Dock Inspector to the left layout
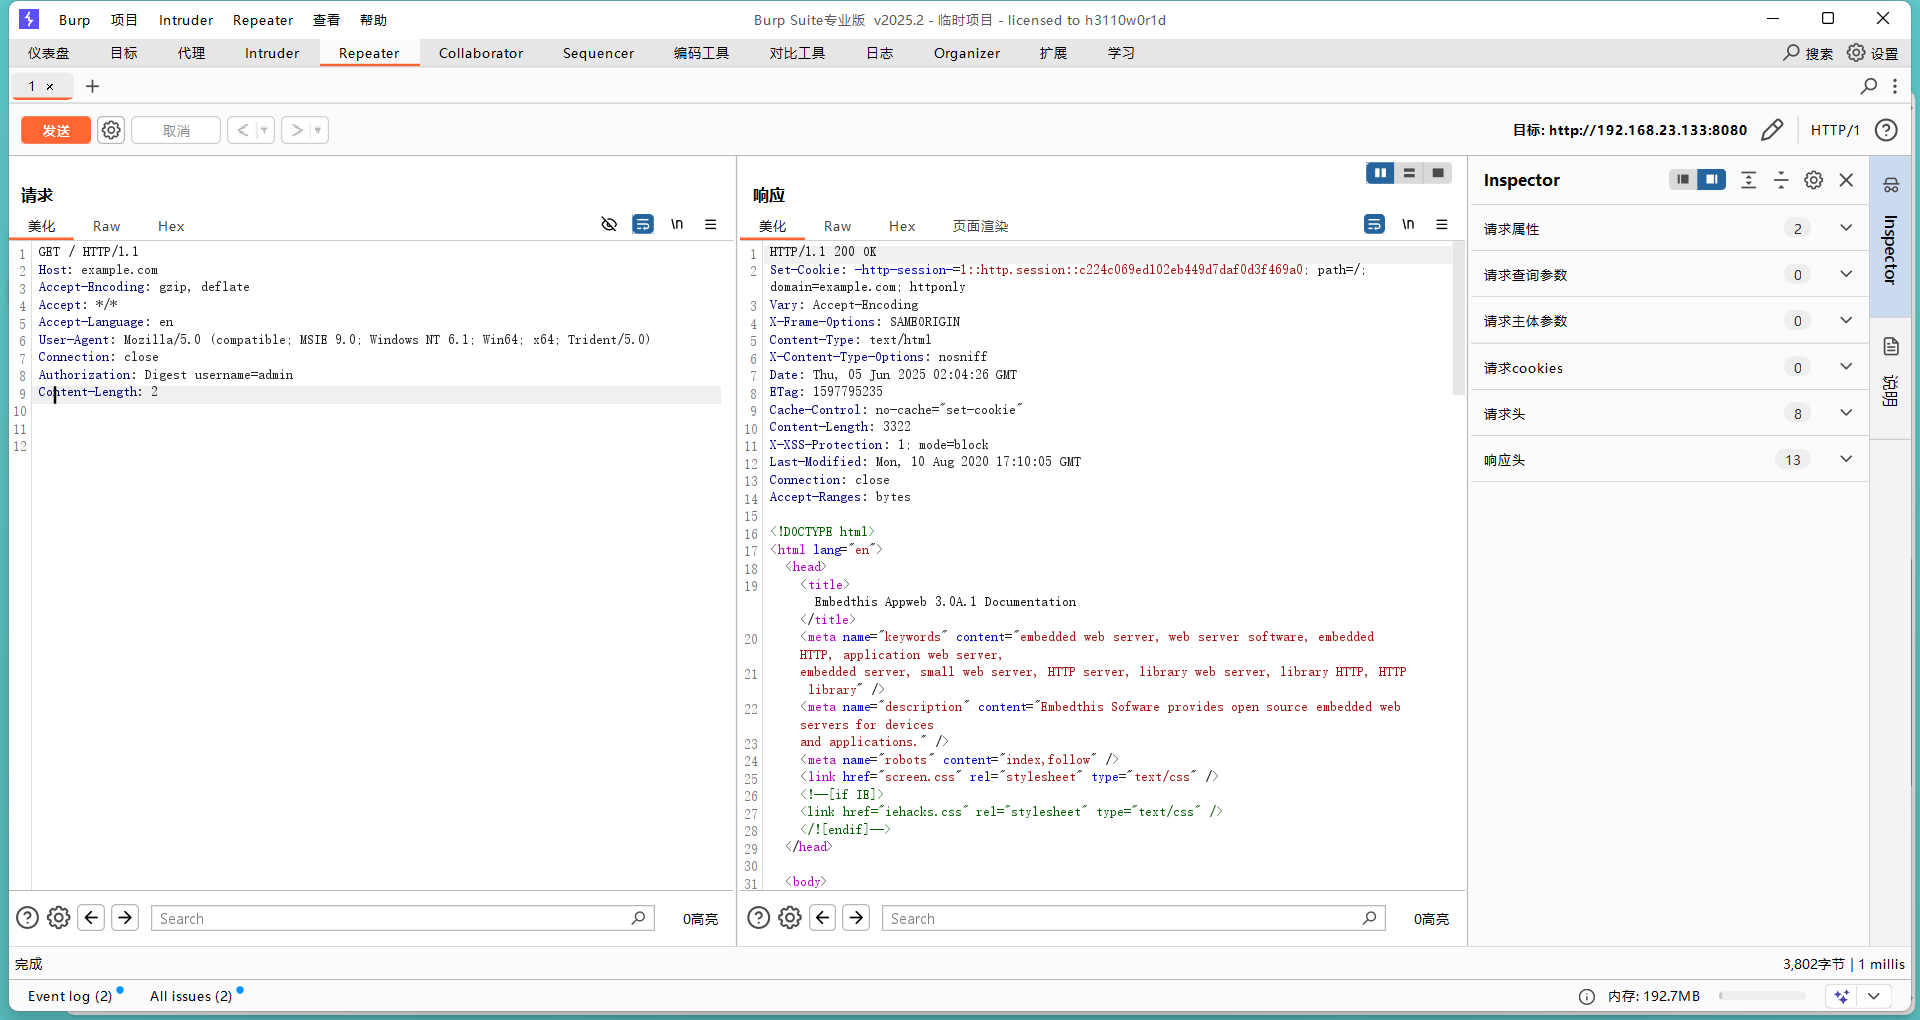This screenshot has width=1920, height=1020. [1684, 179]
